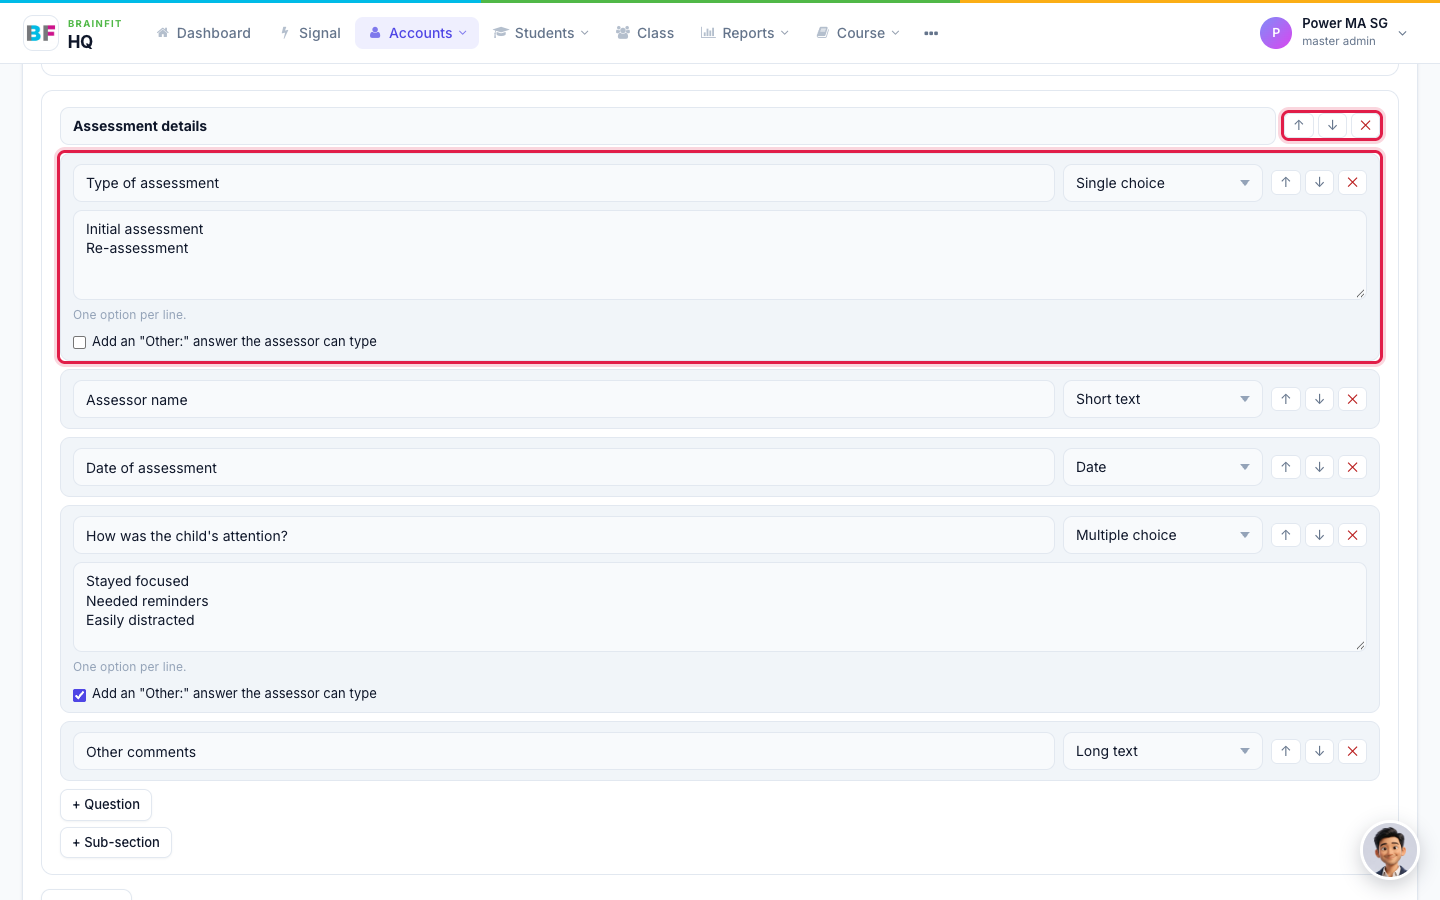Expand the Power MA SG user menu
This screenshot has height=900, width=1440.
(1334, 33)
